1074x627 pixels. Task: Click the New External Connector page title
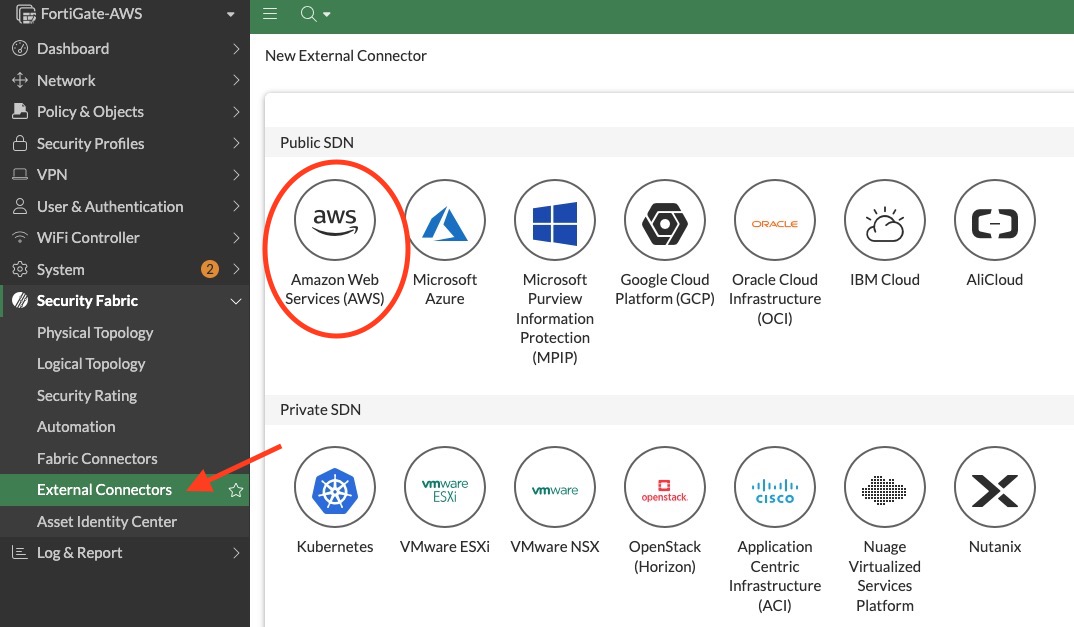[x=345, y=56]
